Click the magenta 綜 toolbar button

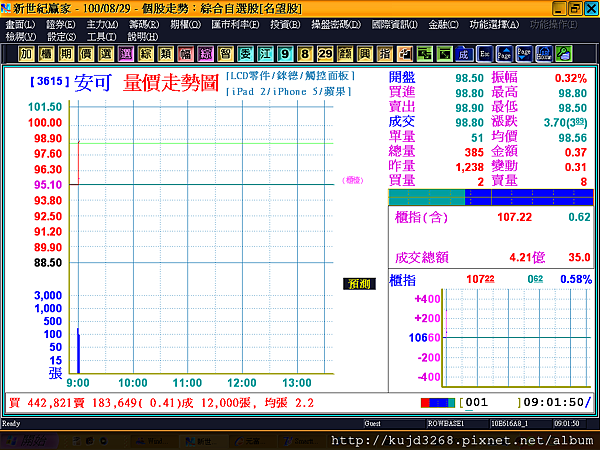[x=205, y=54]
